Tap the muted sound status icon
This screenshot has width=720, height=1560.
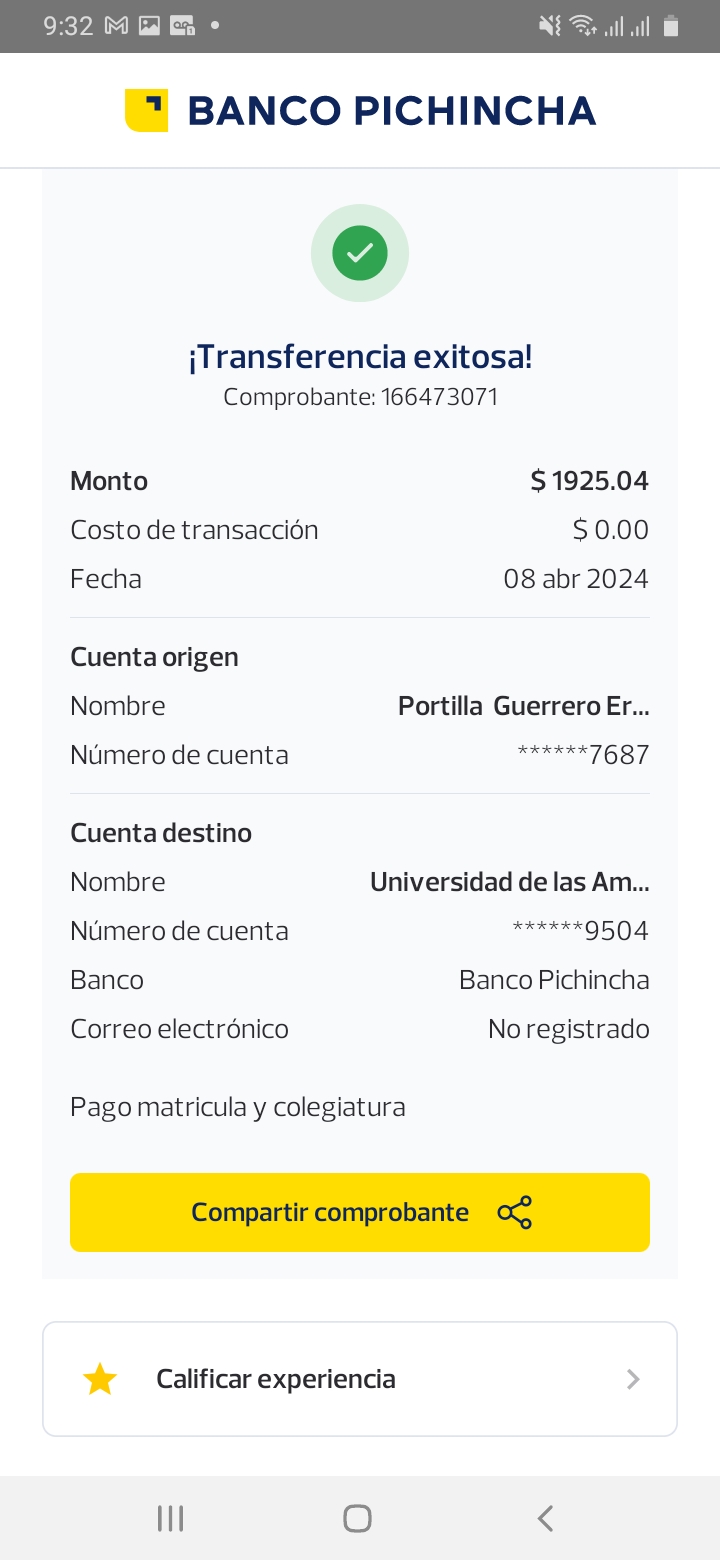coord(549,26)
